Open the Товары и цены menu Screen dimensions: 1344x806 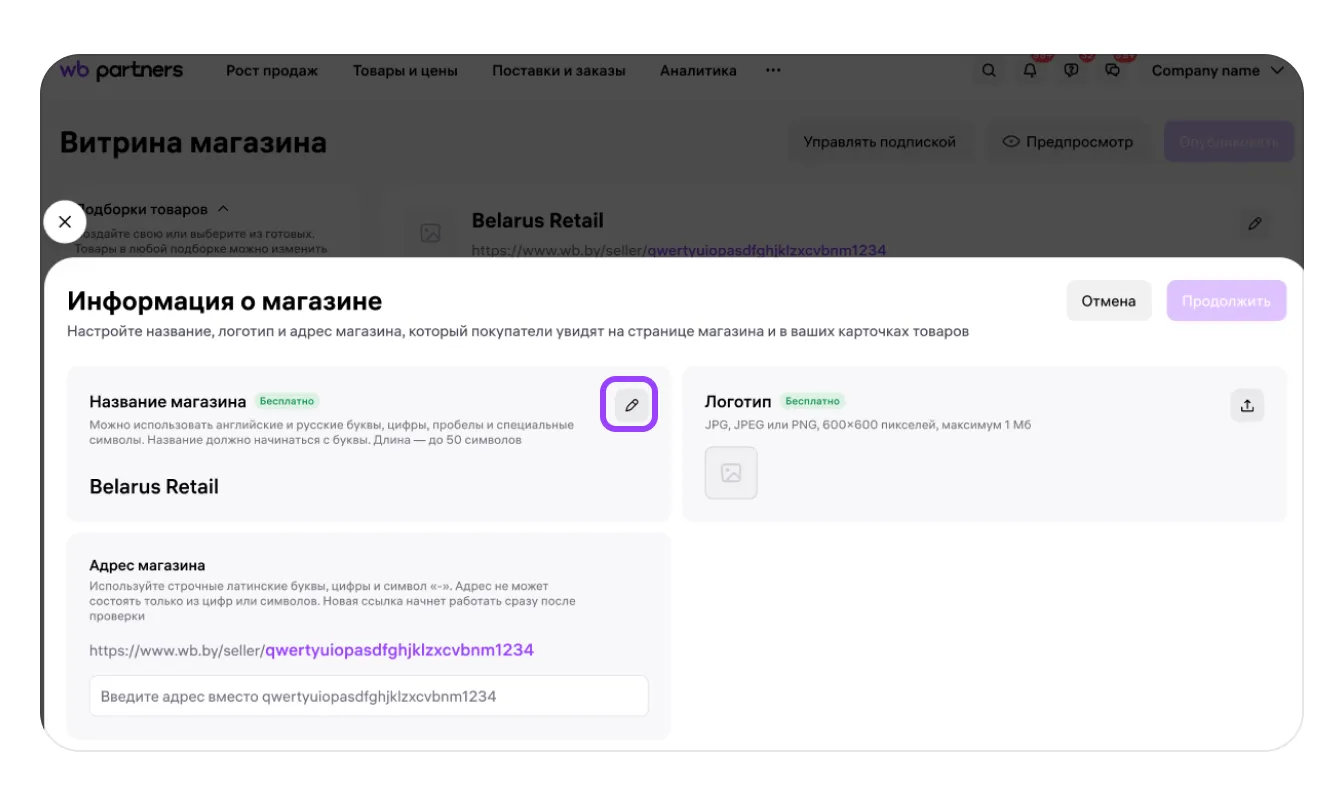point(405,71)
